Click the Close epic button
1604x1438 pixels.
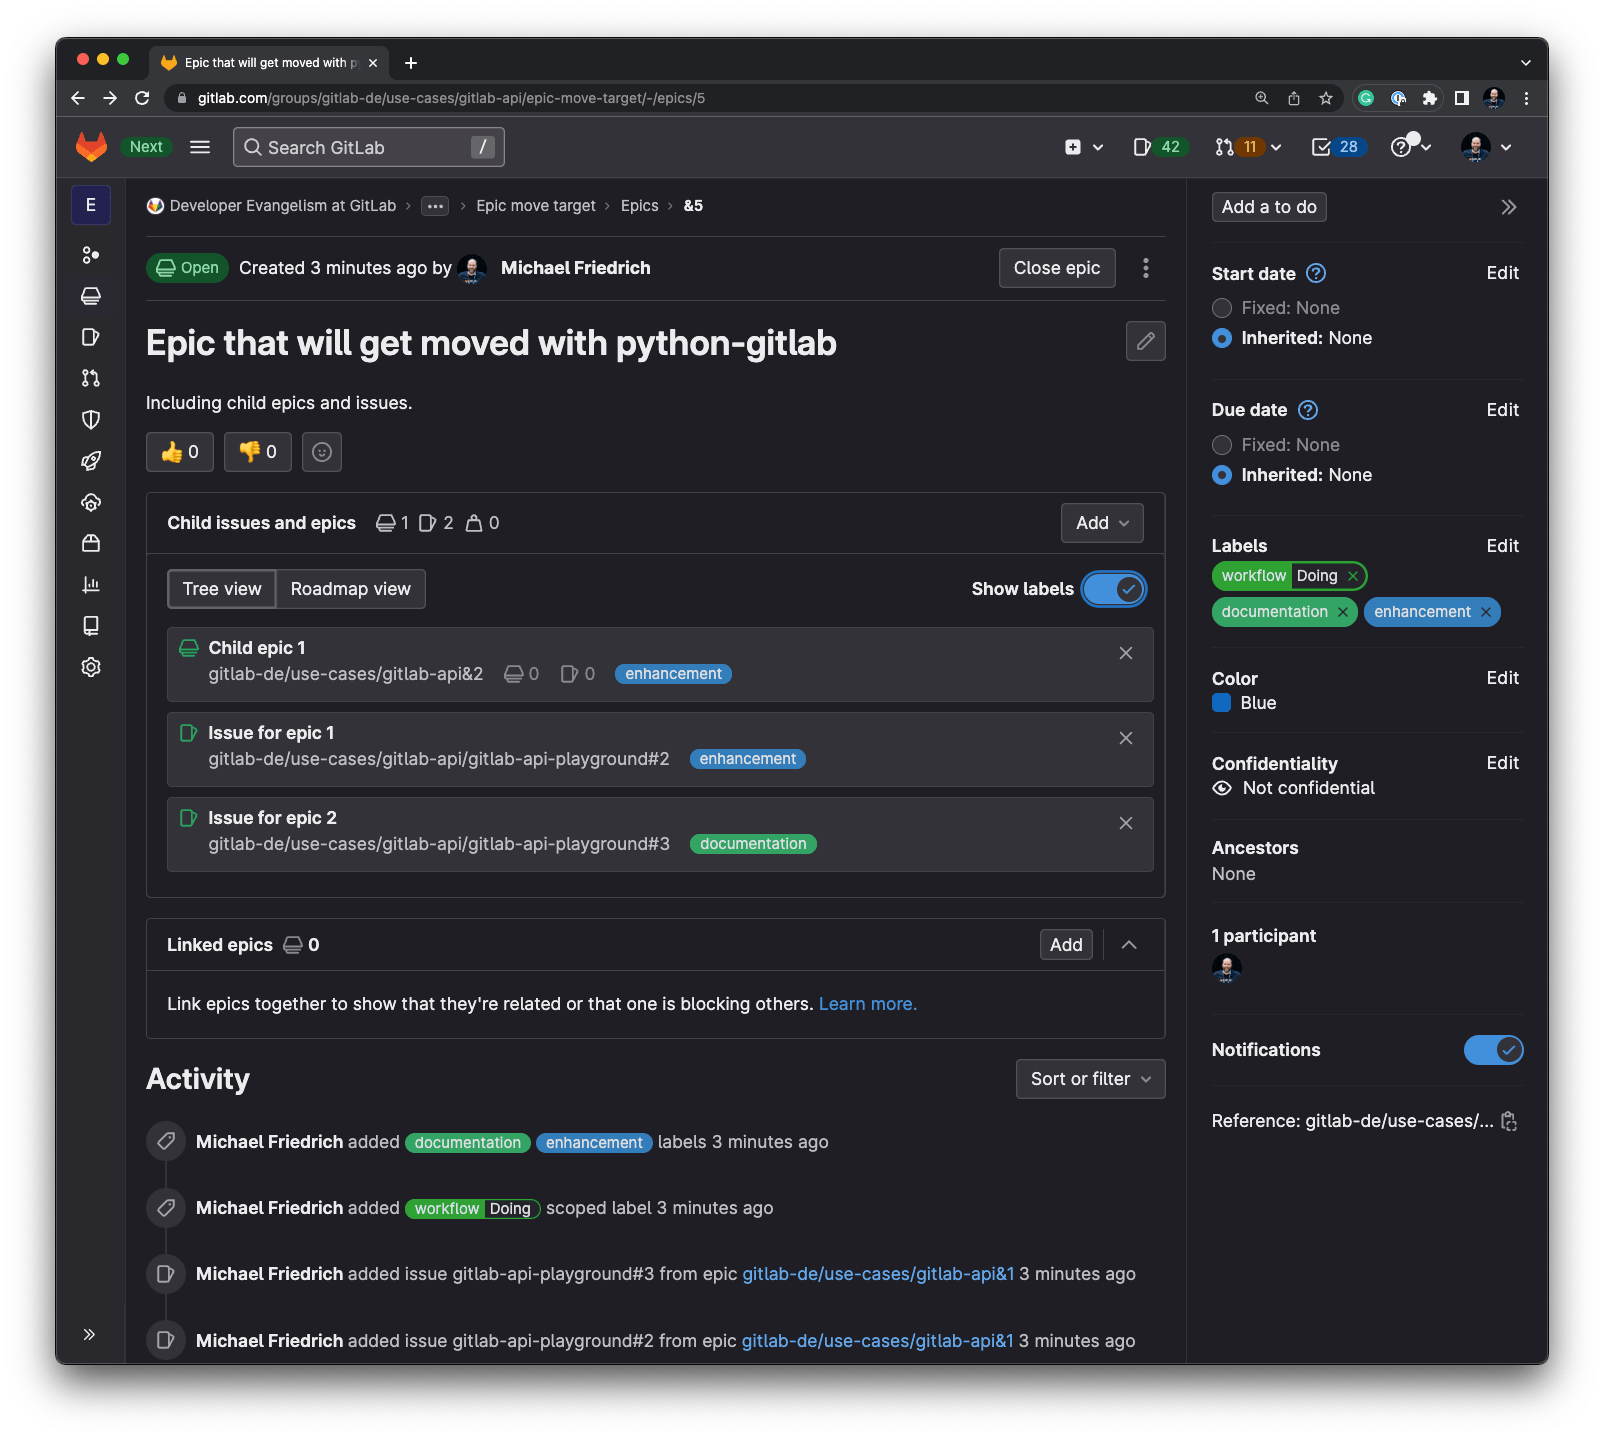(x=1056, y=267)
